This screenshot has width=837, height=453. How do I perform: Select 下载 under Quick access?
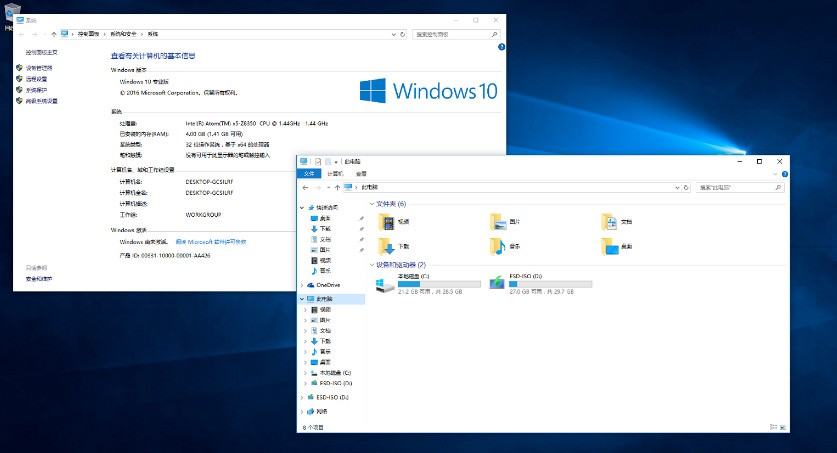point(325,229)
